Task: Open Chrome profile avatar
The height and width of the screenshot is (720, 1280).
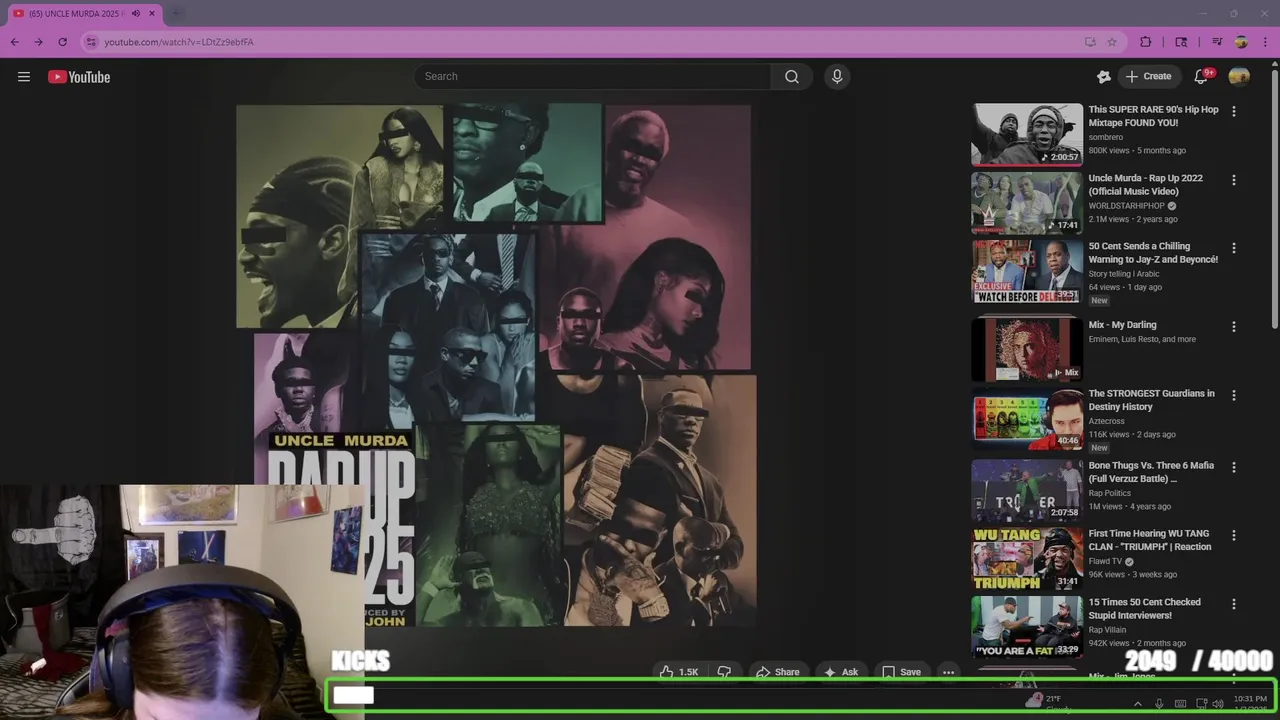Action: pyautogui.click(x=1241, y=42)
